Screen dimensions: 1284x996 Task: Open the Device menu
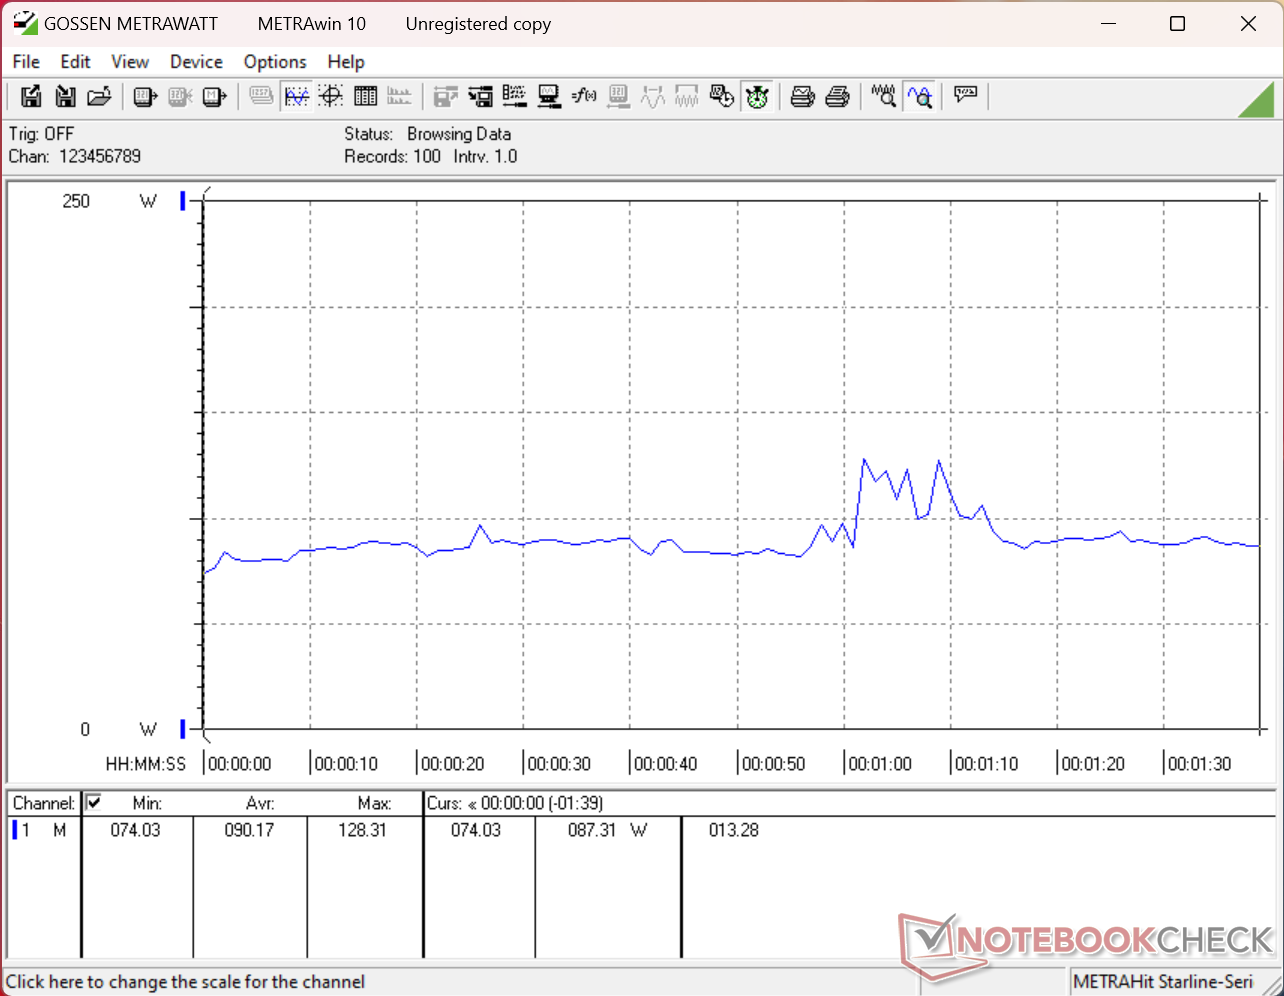tap(197, 62)
